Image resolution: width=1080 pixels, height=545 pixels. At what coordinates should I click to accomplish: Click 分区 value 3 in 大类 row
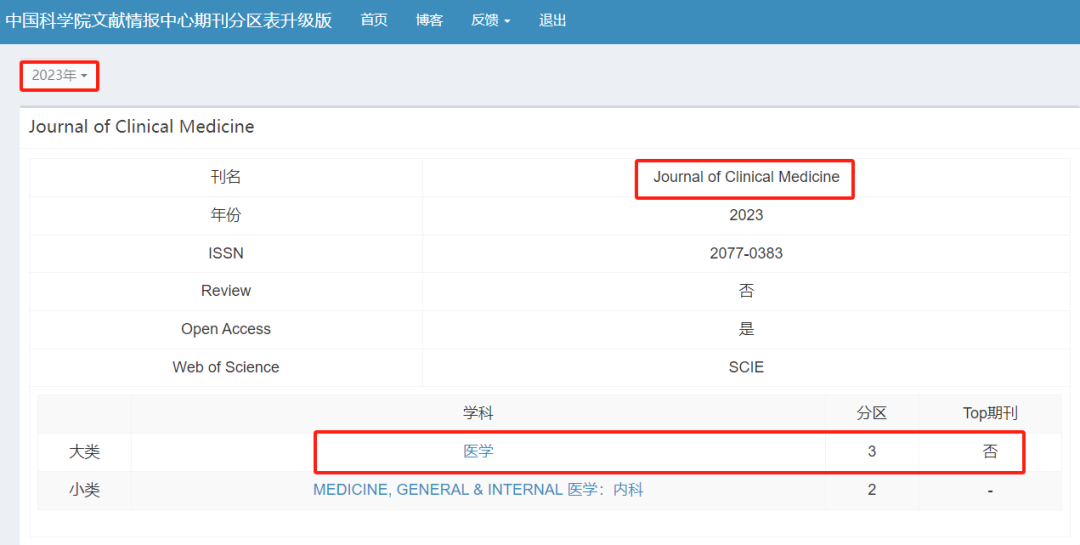872,452
